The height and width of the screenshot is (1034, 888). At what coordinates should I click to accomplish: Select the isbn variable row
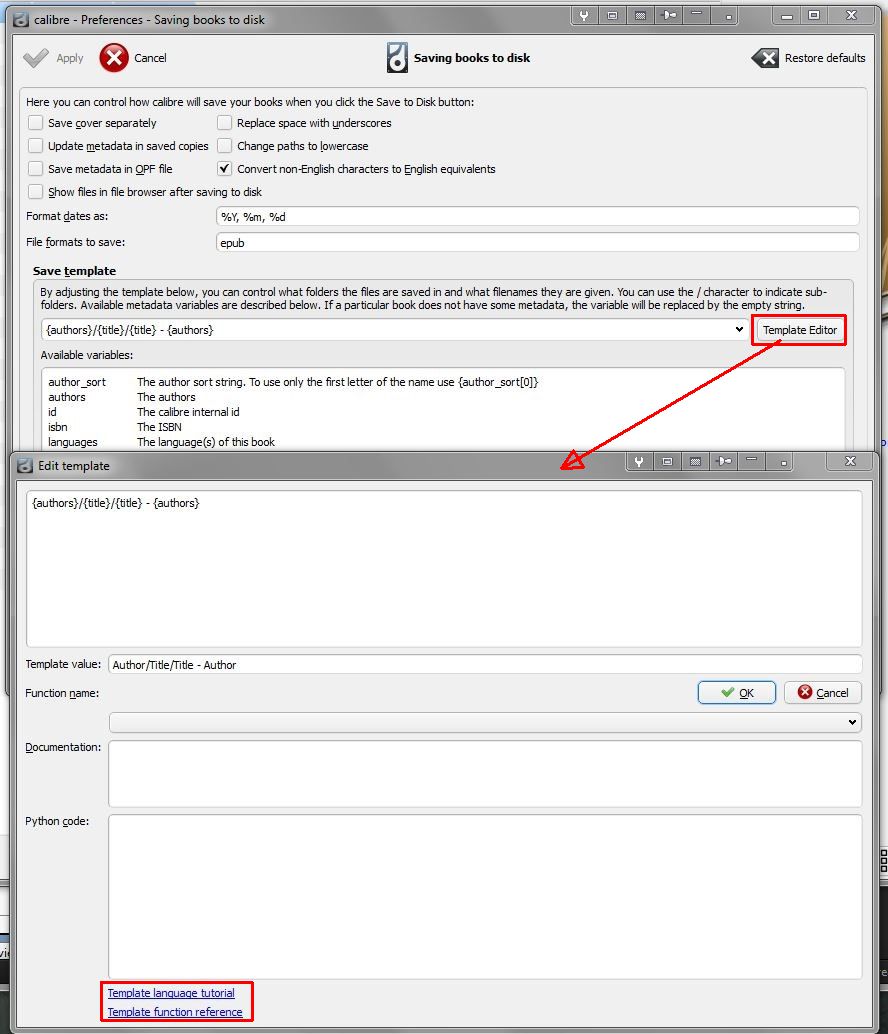[x=115, y=427]
